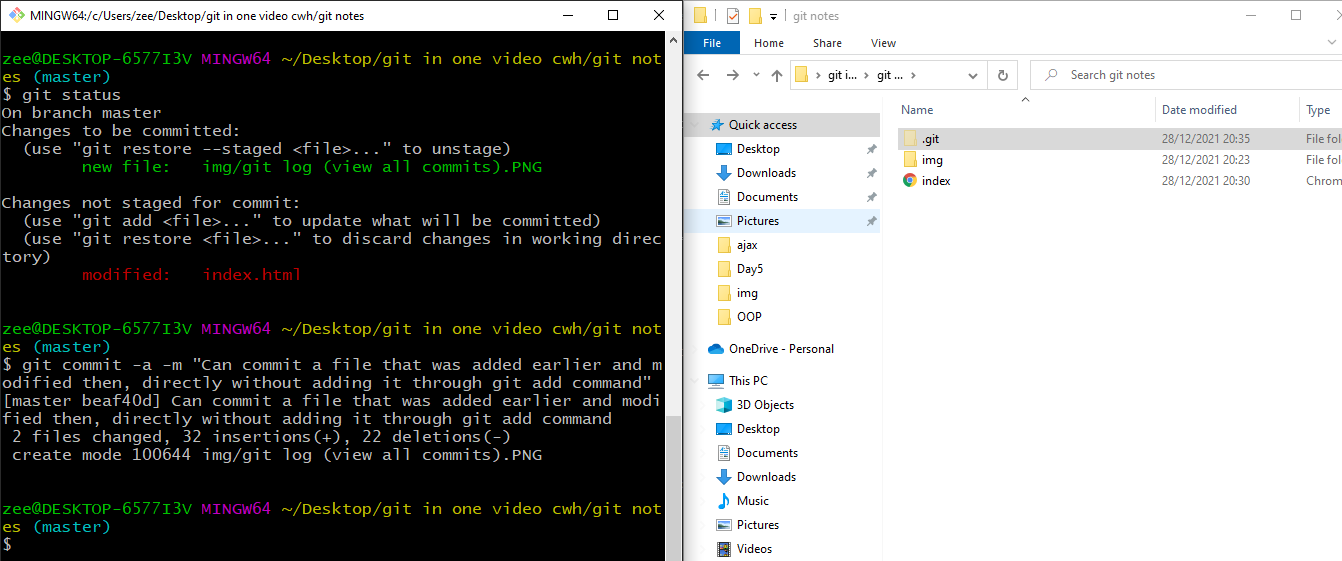Click the pin icon beside Quick access Downloads
Viewport: 1342px width, 561px height.
871,173
